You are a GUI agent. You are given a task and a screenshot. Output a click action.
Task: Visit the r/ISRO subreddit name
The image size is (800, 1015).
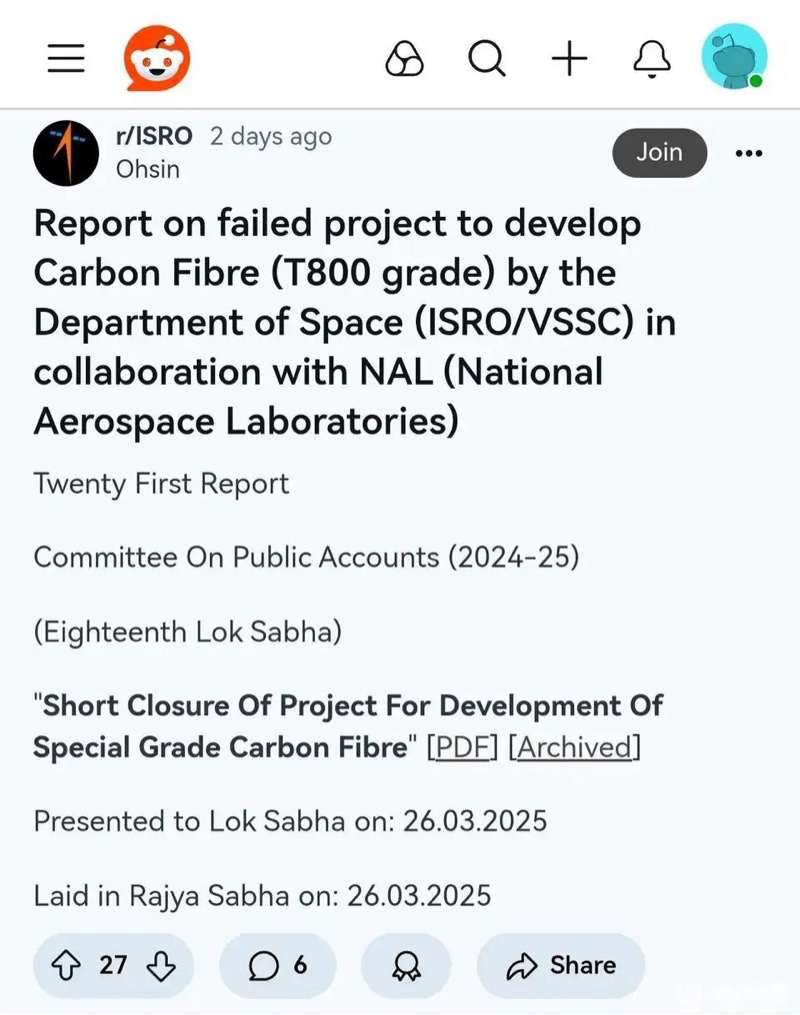click(x=154, y=136)
